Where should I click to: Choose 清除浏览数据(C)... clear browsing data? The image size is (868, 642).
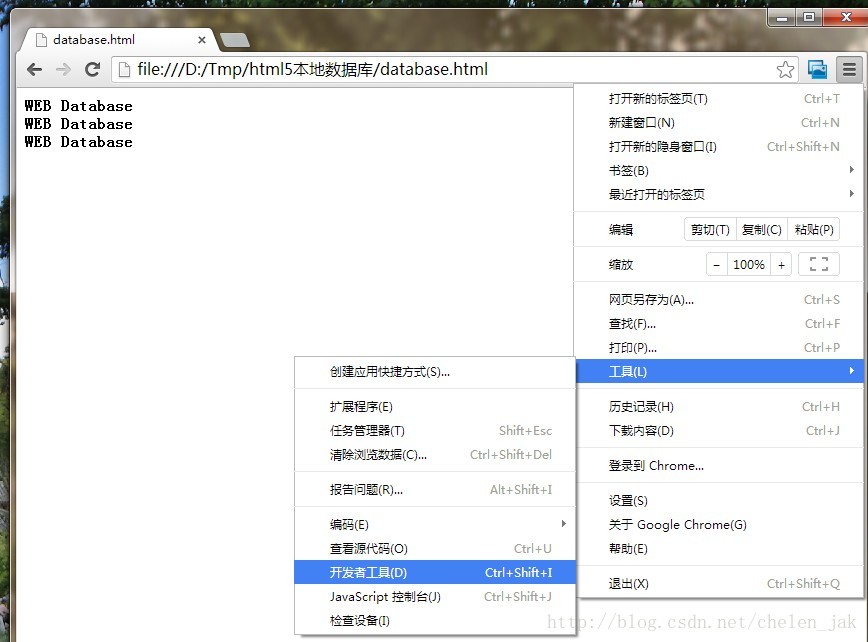435,454
